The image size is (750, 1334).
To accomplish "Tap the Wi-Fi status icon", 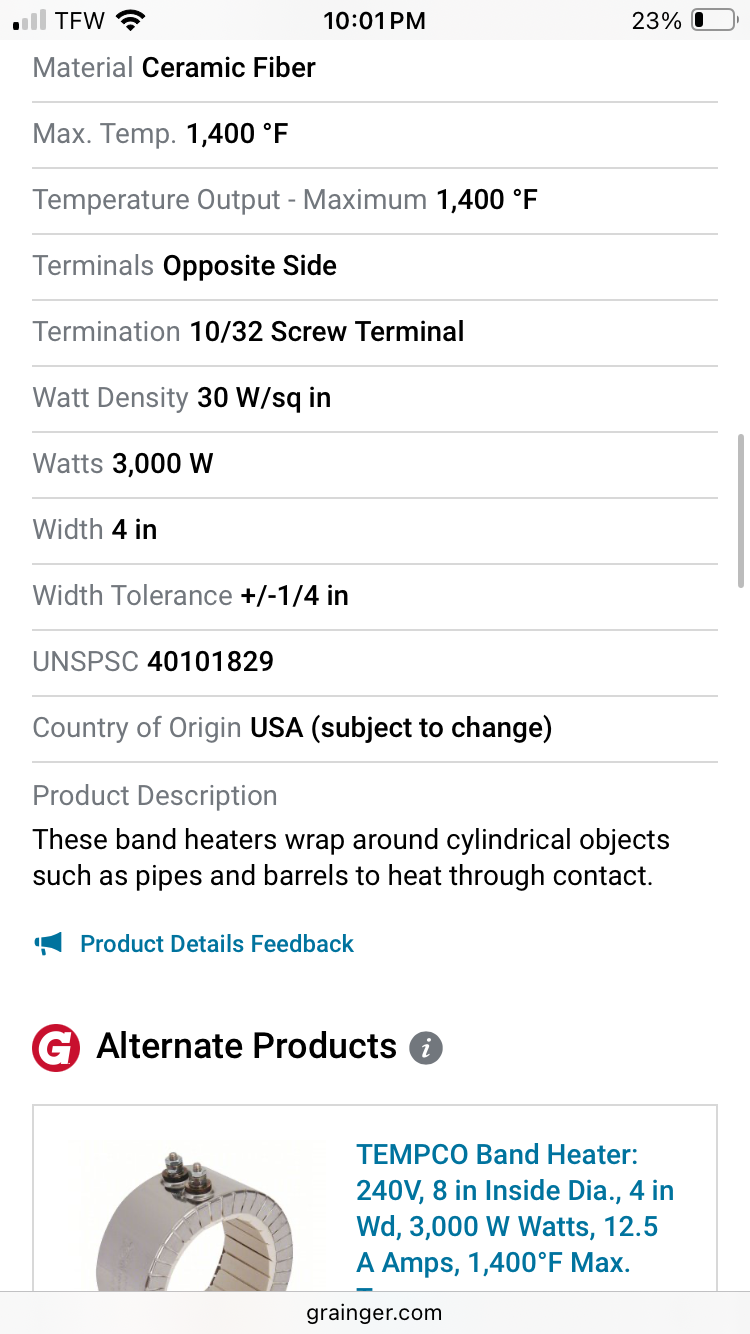I will click(130, 20).
